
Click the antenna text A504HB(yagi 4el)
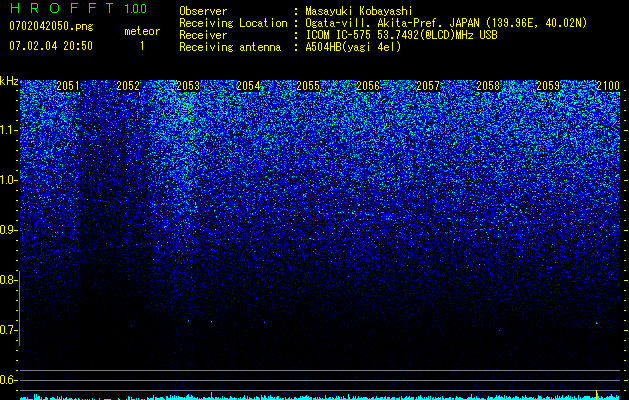pyautogui.click(x=353, y=47)
